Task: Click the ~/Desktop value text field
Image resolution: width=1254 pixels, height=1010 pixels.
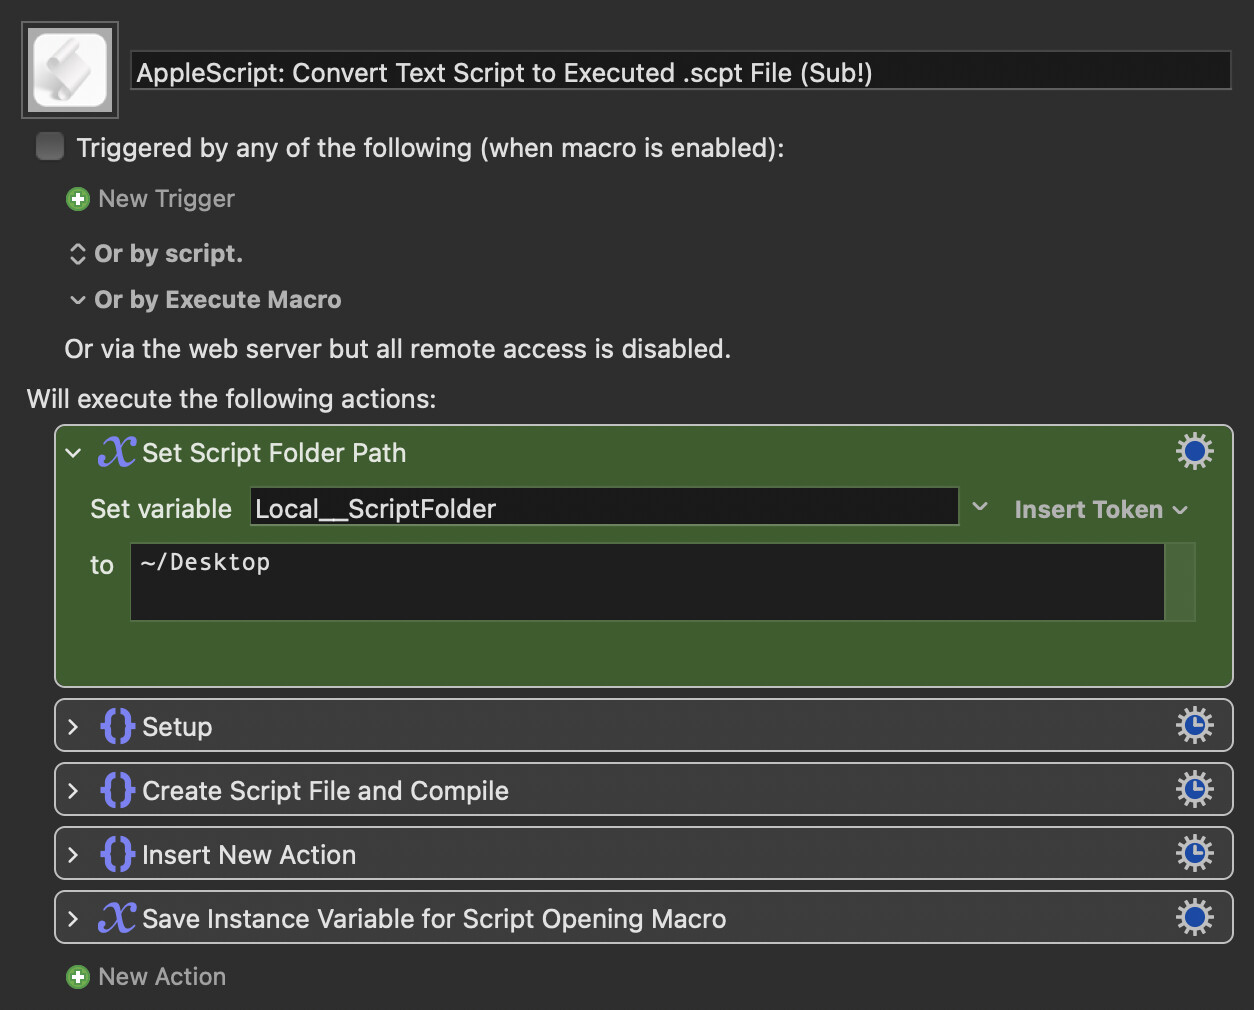Action: click(x=646, y=581)
